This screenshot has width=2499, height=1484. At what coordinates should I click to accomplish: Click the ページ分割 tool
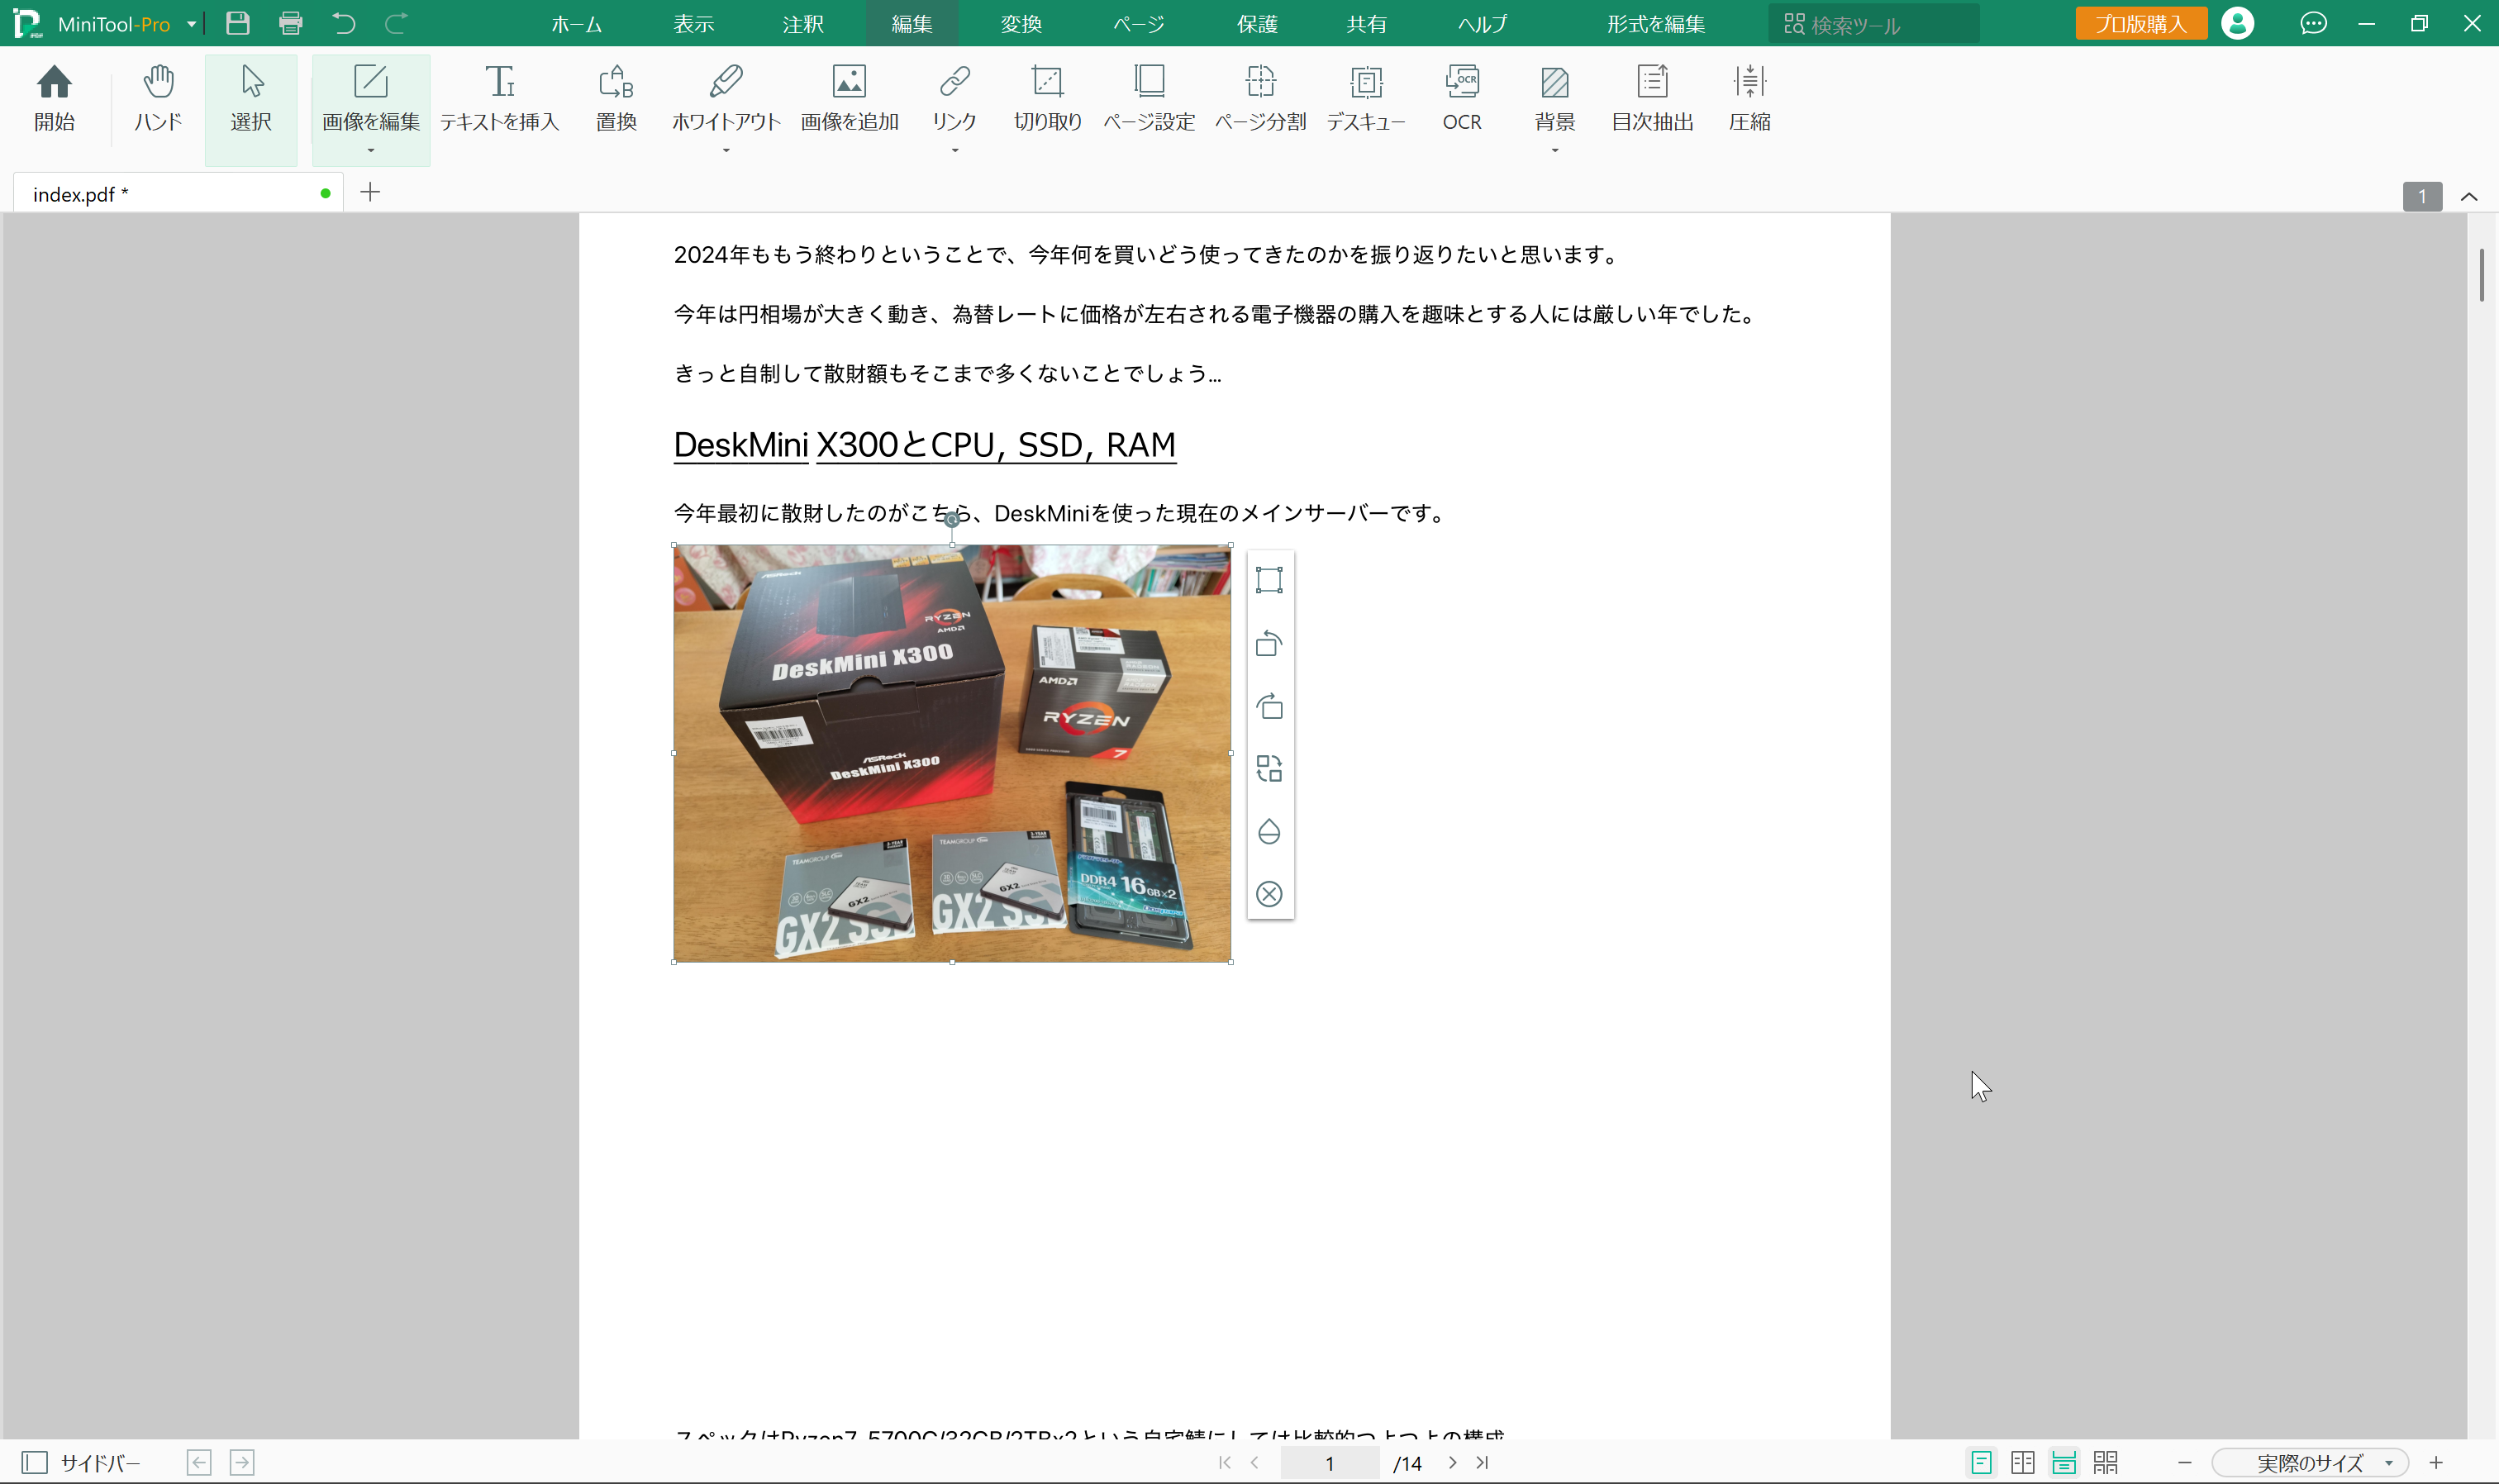[x=1260, y=98]
